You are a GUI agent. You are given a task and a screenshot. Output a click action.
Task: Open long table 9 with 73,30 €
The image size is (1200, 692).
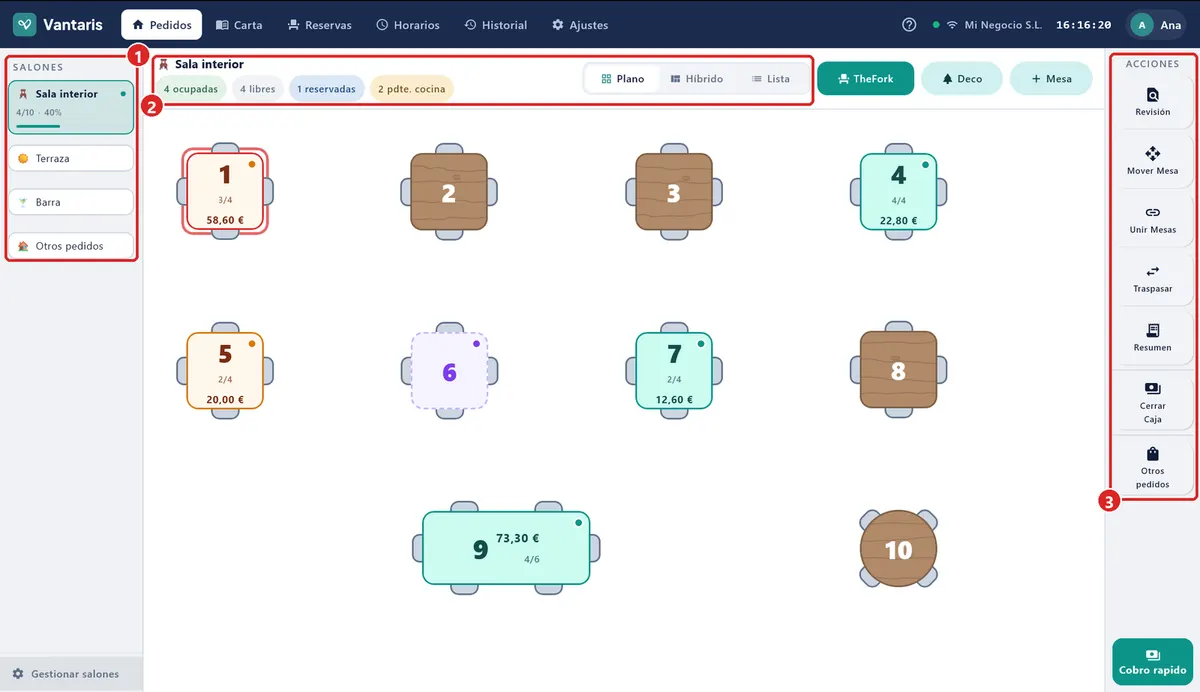pyautogui.click(x=506, y=548)
